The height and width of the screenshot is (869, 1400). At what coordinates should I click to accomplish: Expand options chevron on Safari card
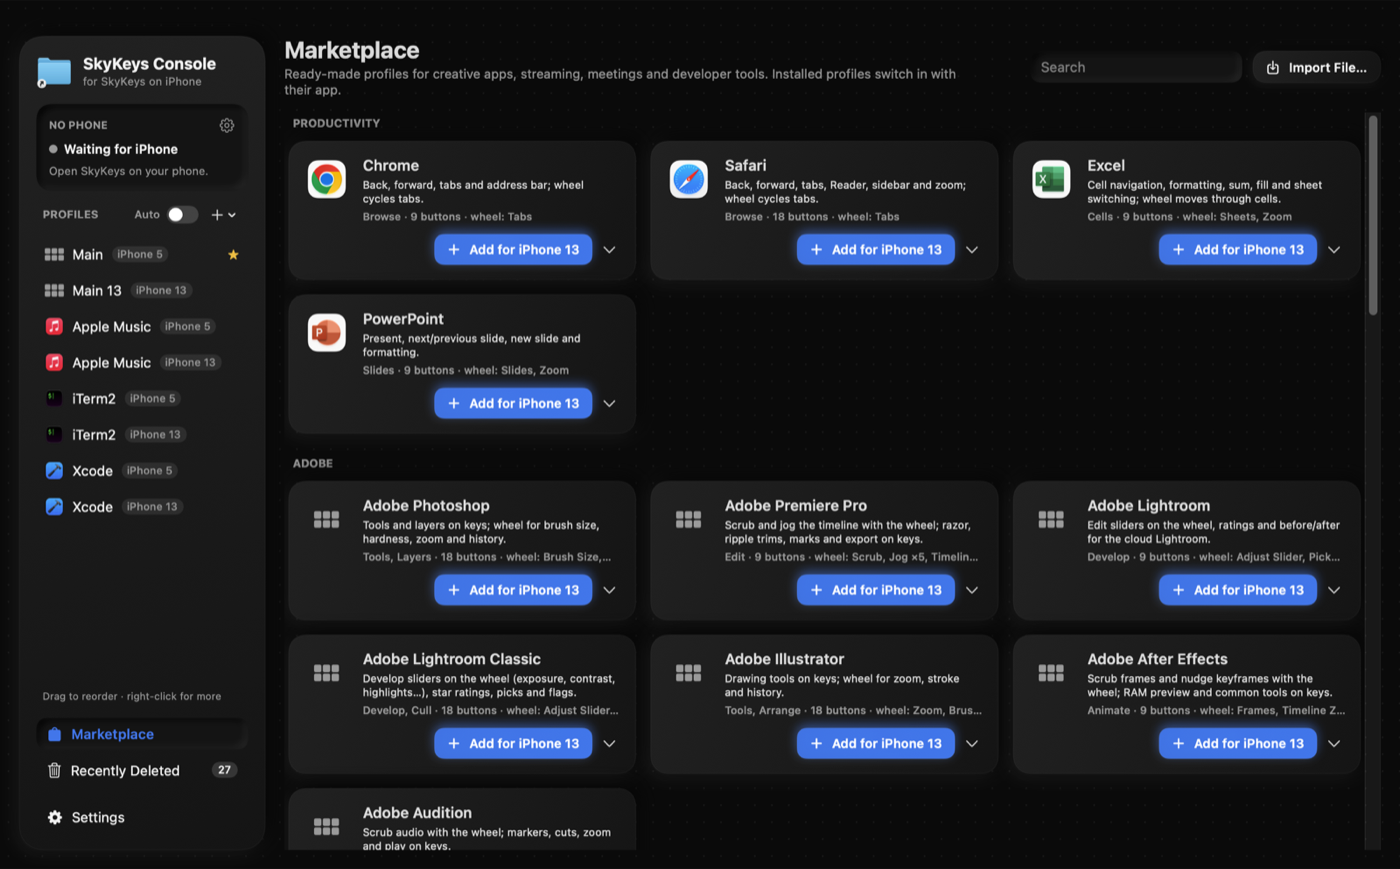(972, 250)
